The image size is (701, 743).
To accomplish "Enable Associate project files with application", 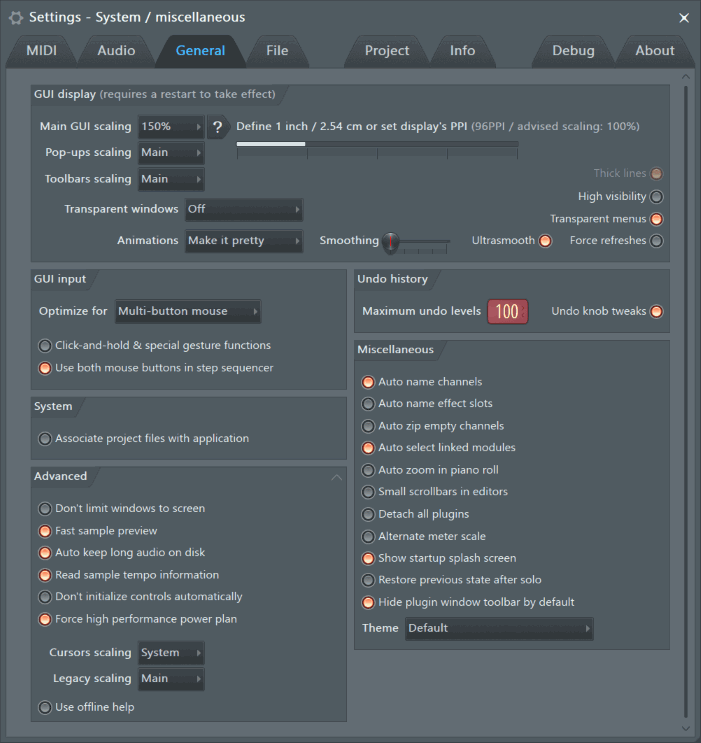I will 45,439.
